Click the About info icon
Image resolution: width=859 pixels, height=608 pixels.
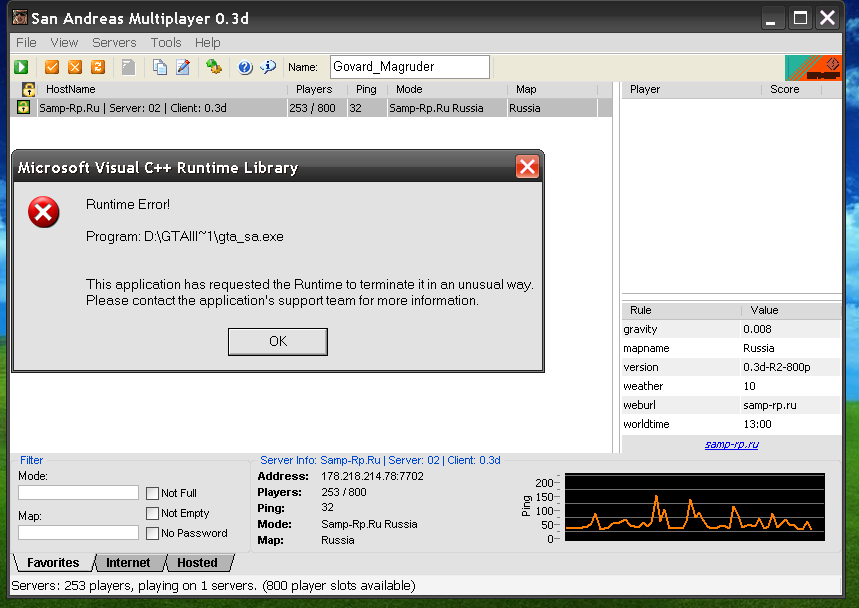[268, 67]
